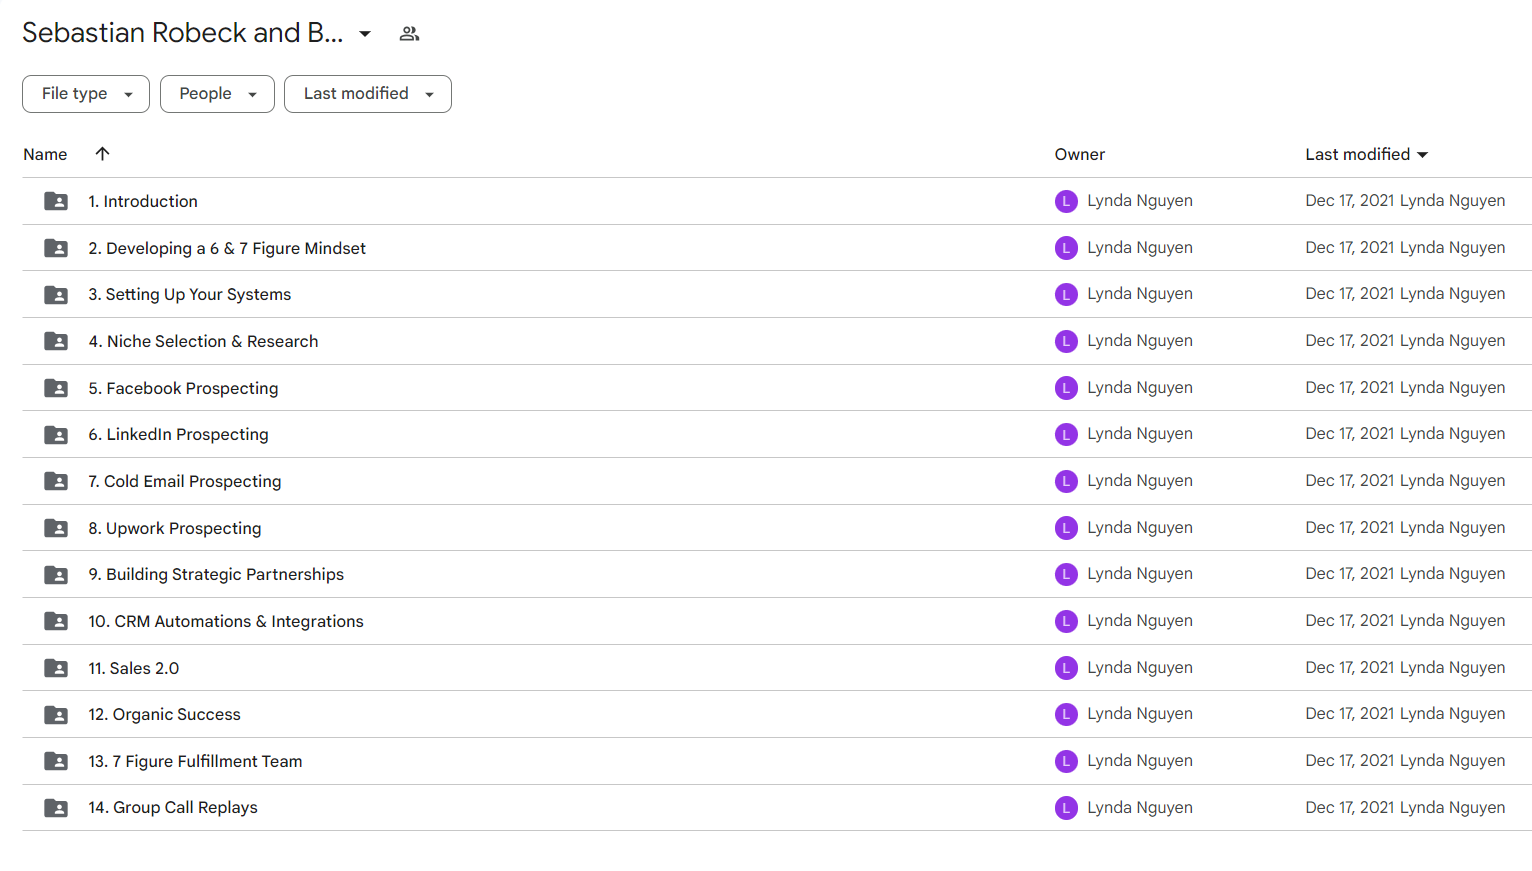Open the File type filter

click(x=86, y=94)
